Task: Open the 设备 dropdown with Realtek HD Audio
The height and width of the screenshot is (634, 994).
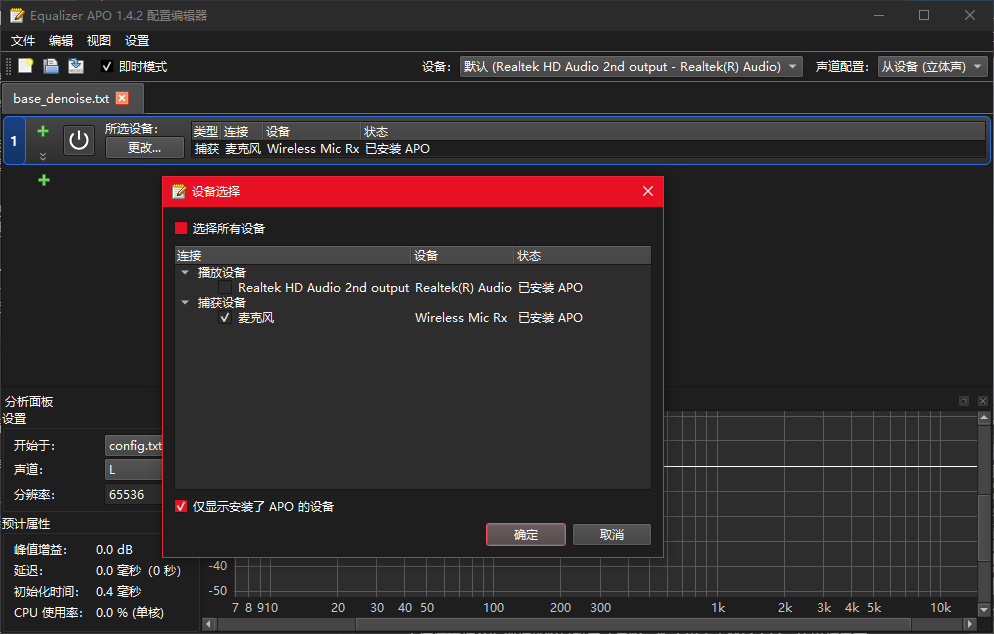Action: 631,67
